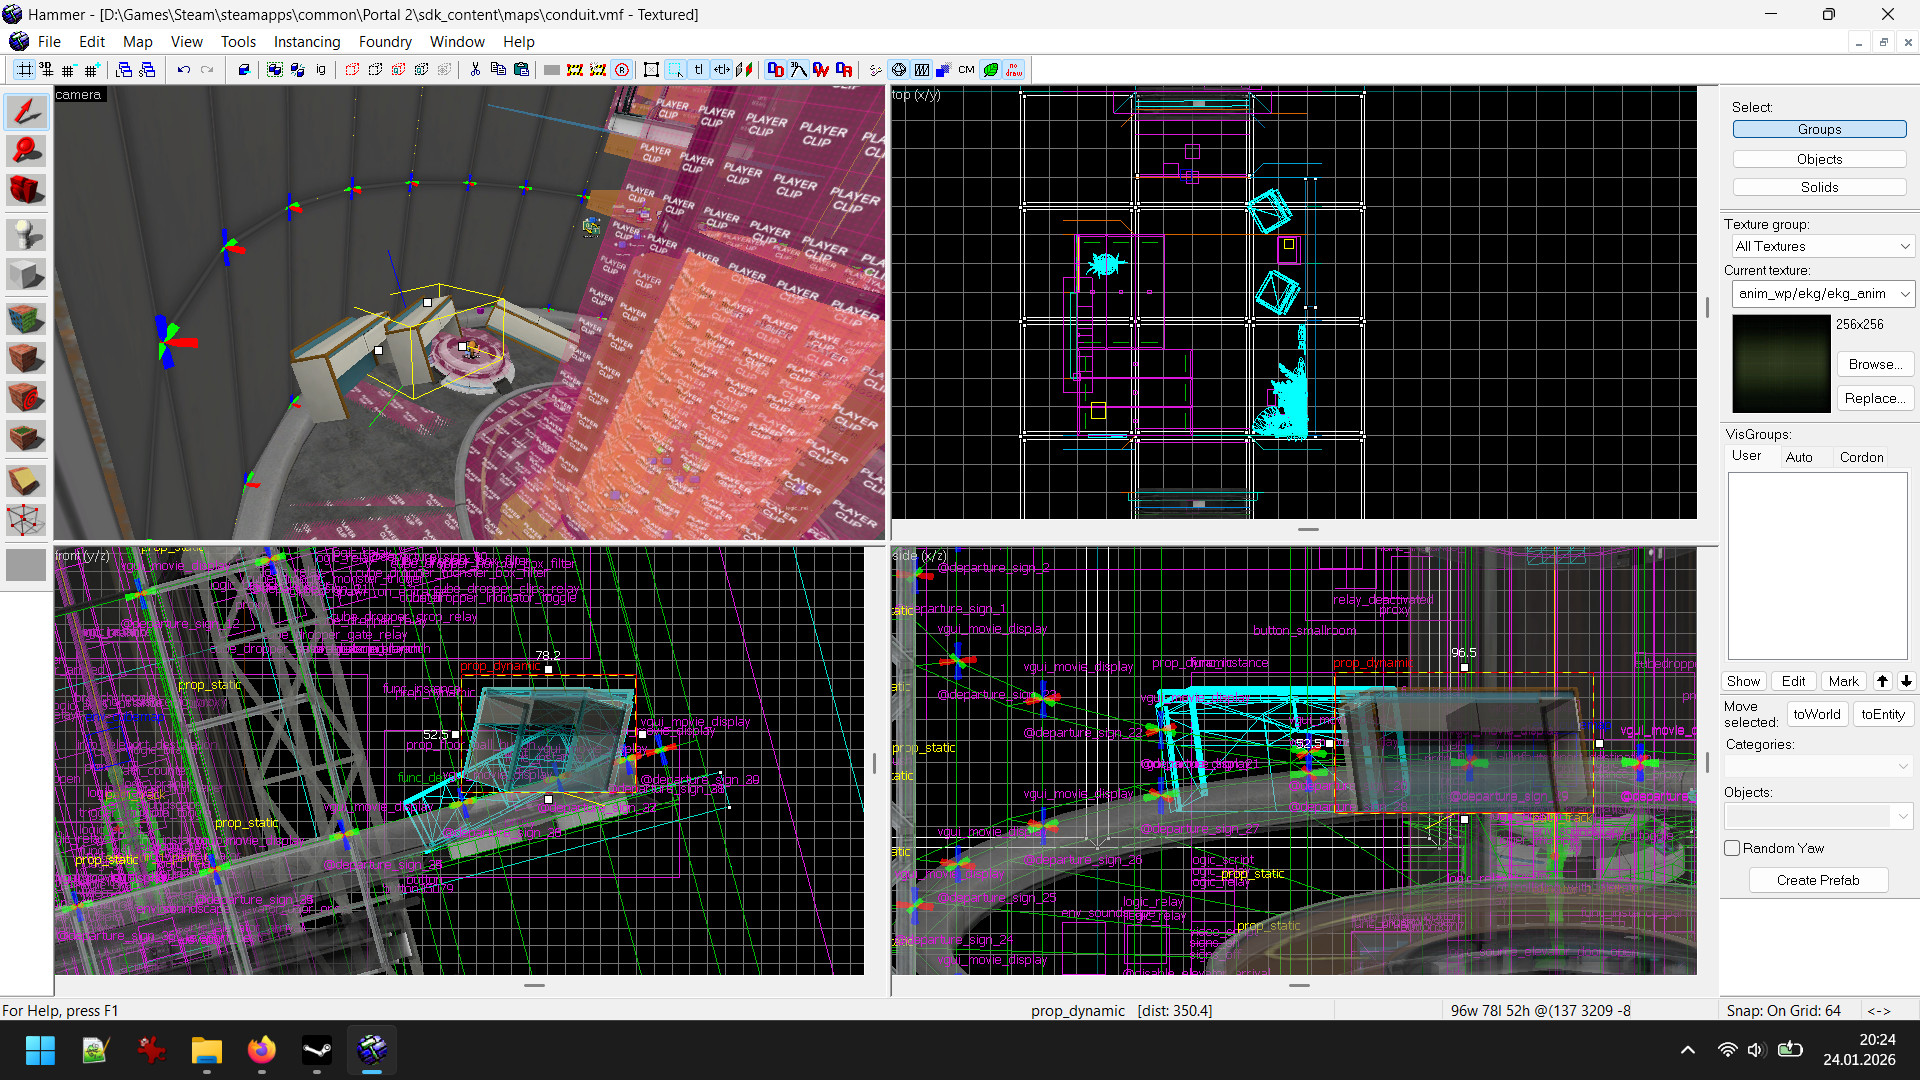Select the Camera tool
This screenshot has height=1080, width=1920.
click(26, 190)
